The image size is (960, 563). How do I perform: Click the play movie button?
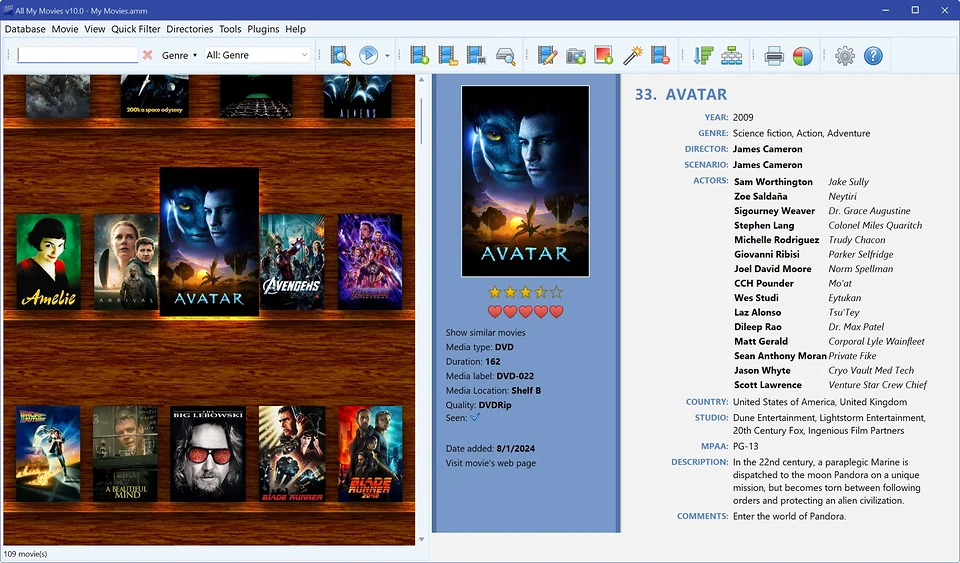368,56
